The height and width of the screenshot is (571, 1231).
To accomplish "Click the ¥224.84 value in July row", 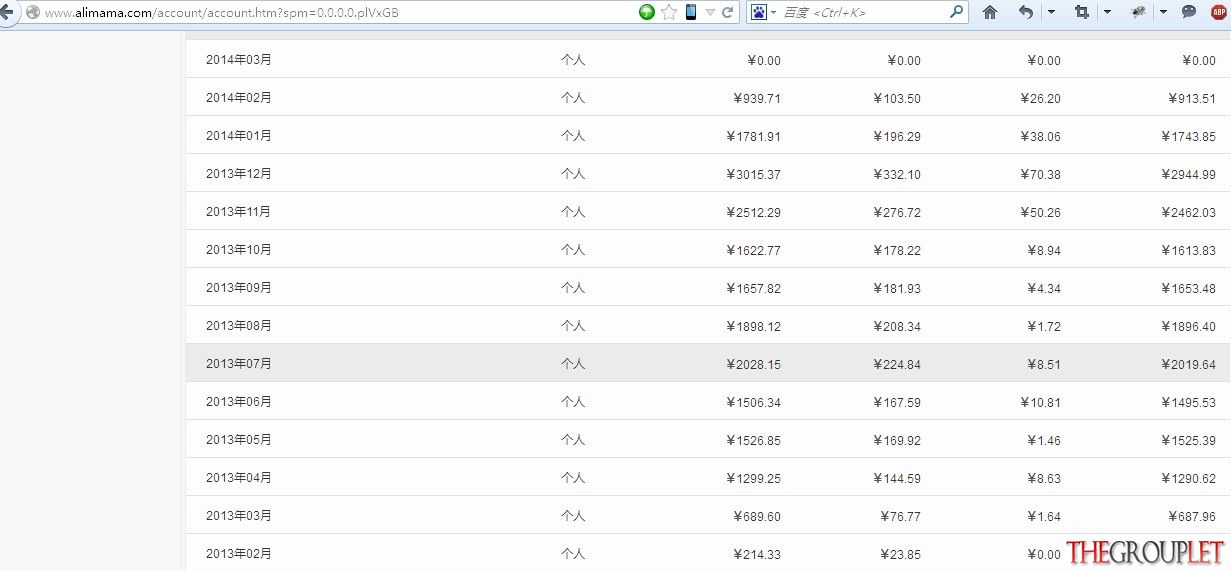I will click(897, 364).
